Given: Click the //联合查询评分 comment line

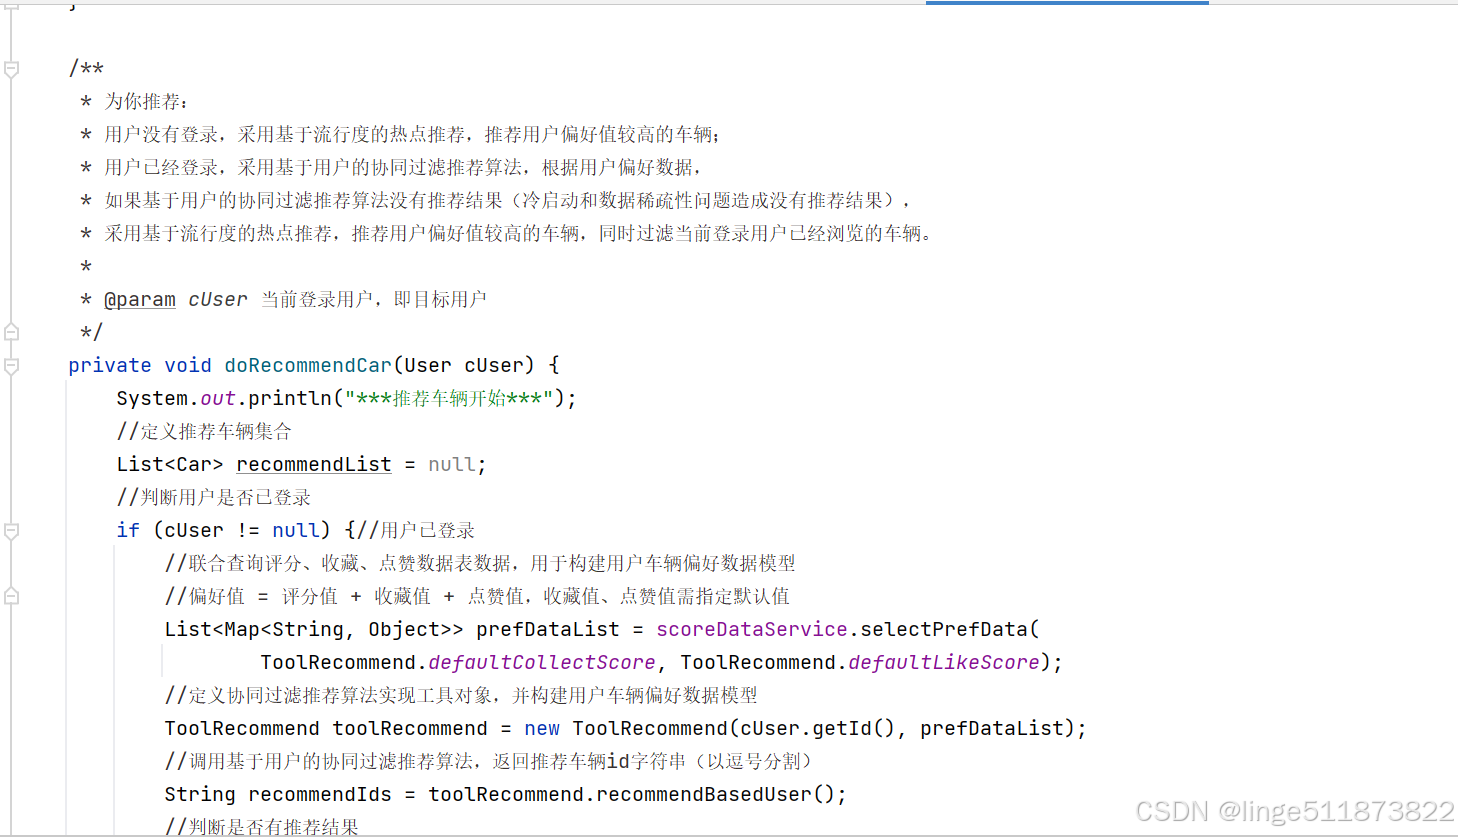Looking at the screenshot, I should pyautogui.click(x=480, y=563).
